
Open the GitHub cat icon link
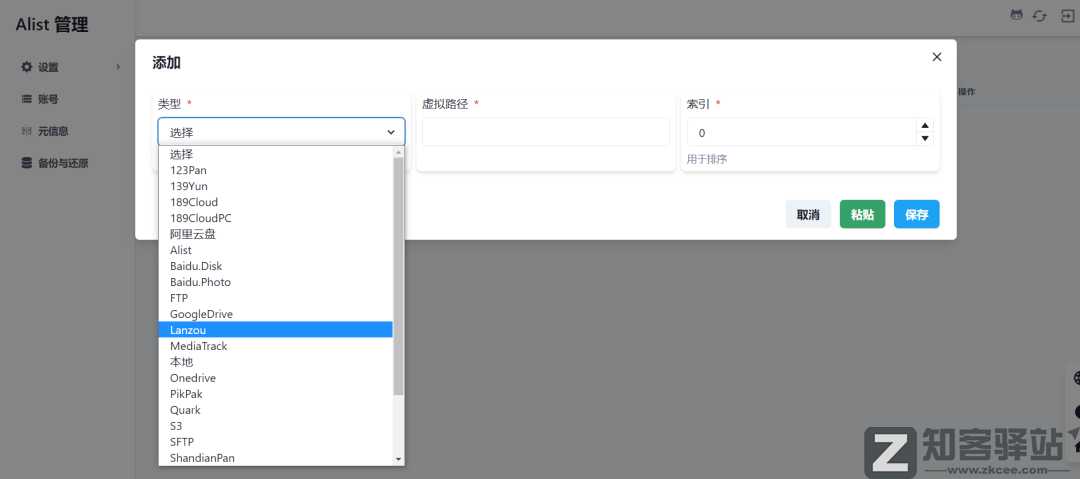click(1017, 16)
